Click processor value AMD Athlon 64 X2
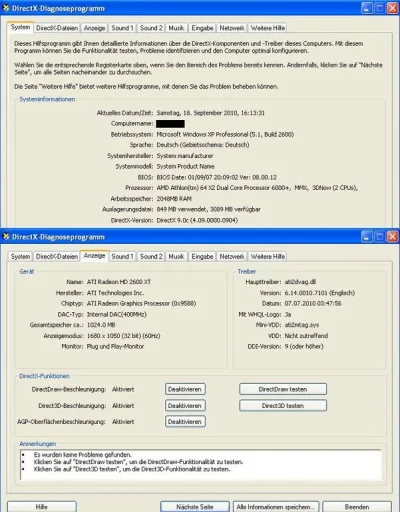Image resolution: width=400 pixels, height=512 pixels. [x=257, y=188]
